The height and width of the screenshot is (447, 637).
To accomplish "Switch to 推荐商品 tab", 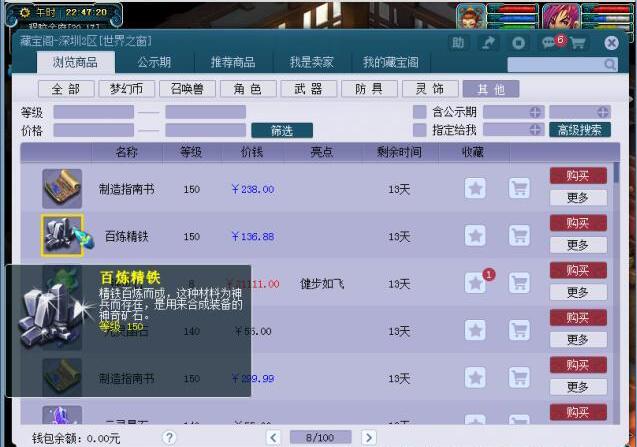I will click(233, 63).
